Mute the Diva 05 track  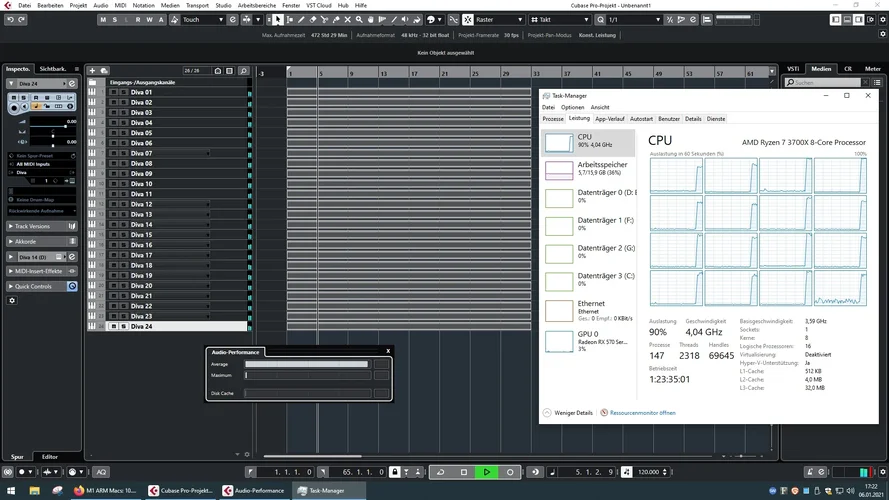tap(114, 133)
